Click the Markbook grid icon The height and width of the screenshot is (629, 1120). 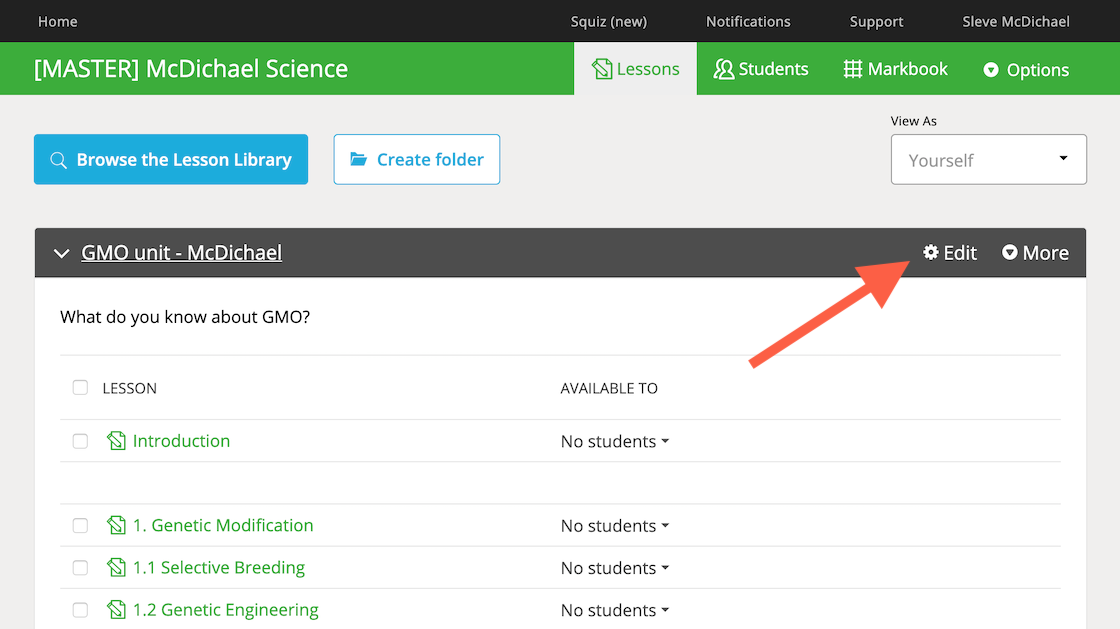point(852,69)
